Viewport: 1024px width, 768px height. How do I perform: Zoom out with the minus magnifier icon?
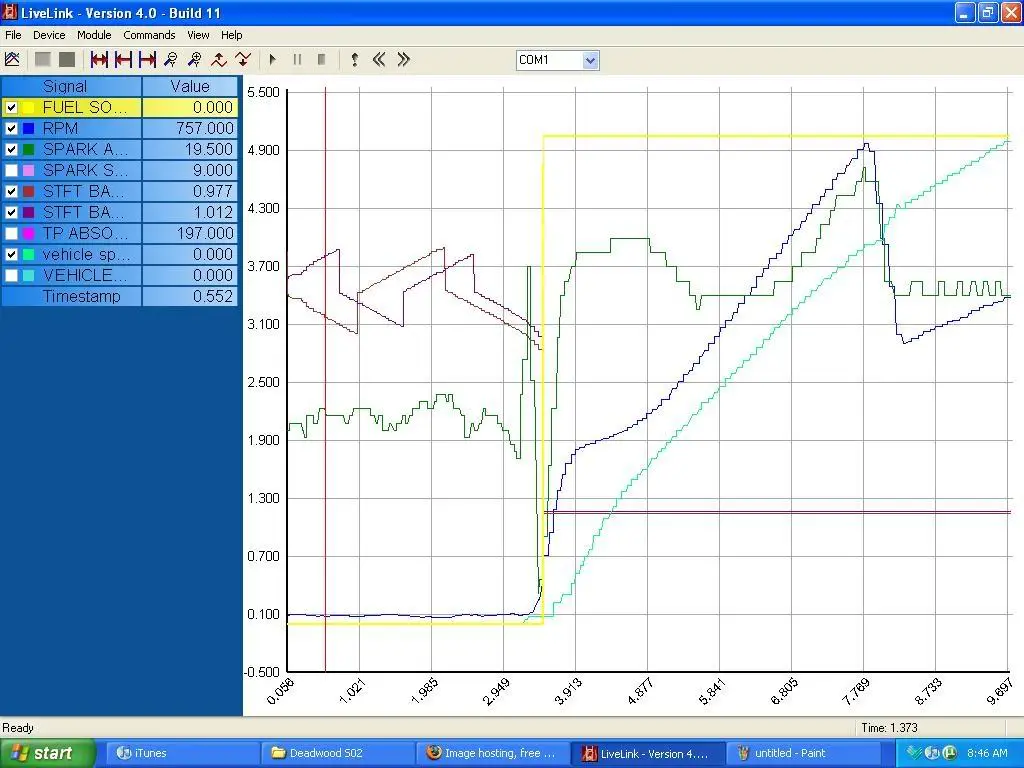click(x=171, y=60)
